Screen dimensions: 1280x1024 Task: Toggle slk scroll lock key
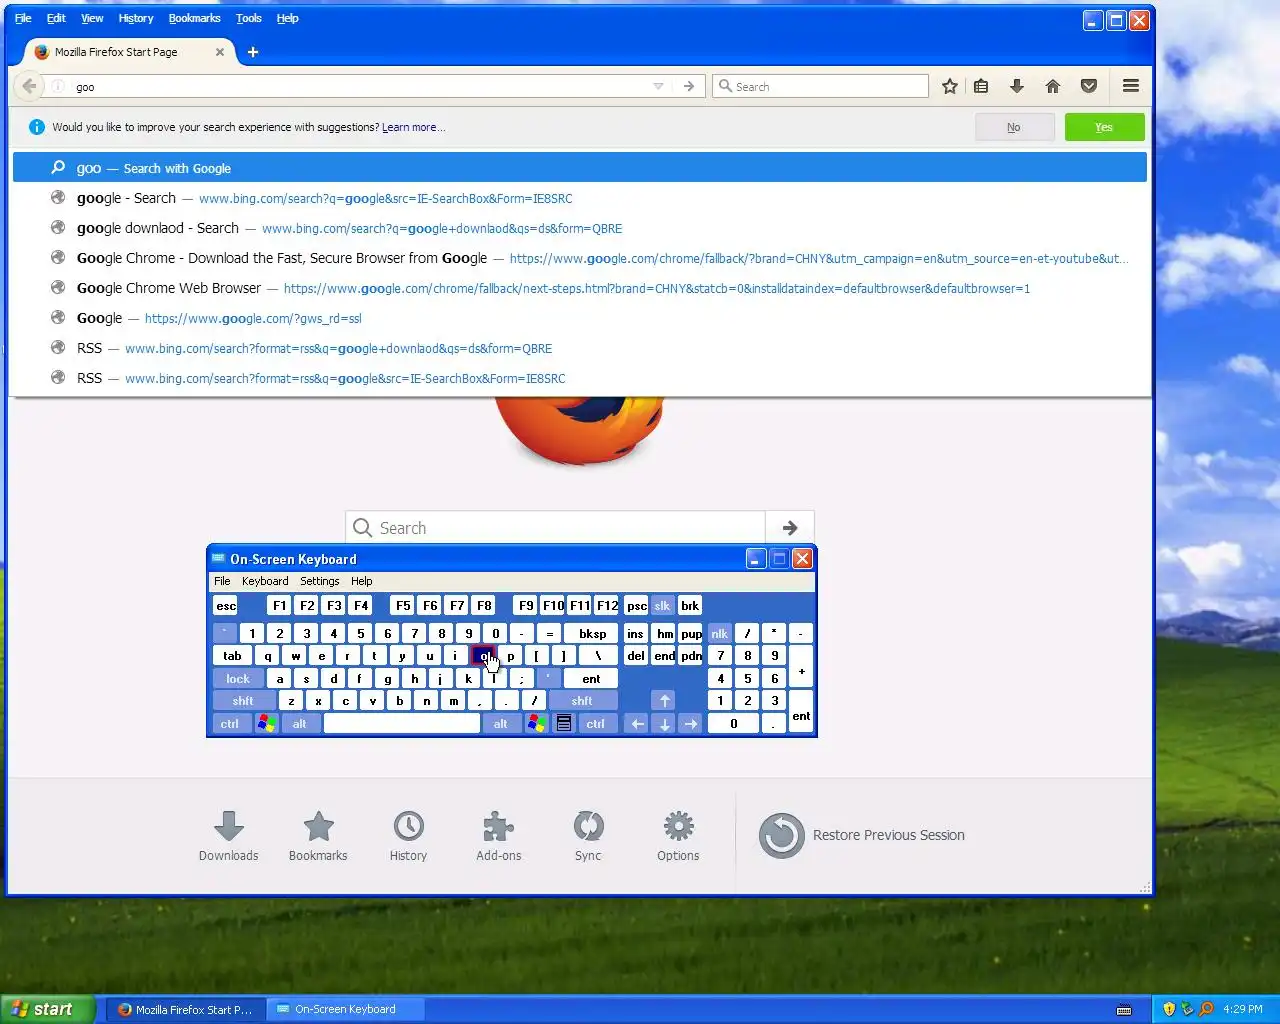[662, 606]
